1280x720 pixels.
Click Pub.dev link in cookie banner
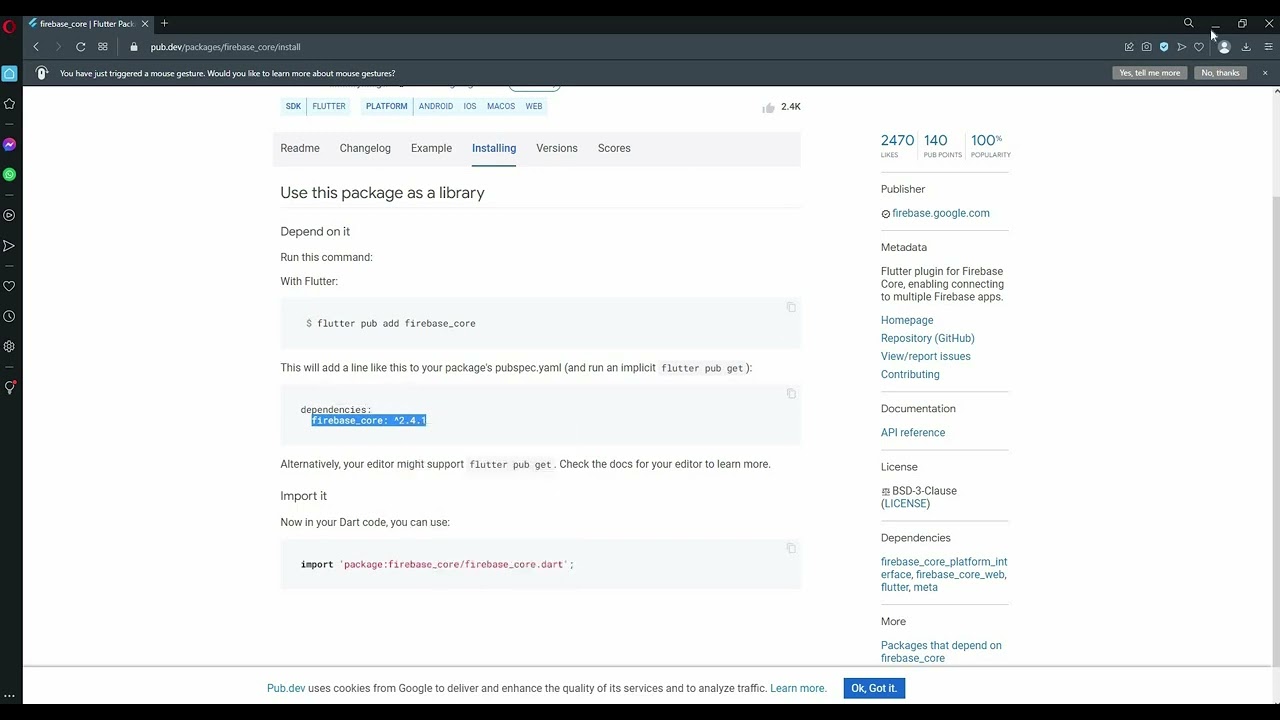click(x=286, y=688)
